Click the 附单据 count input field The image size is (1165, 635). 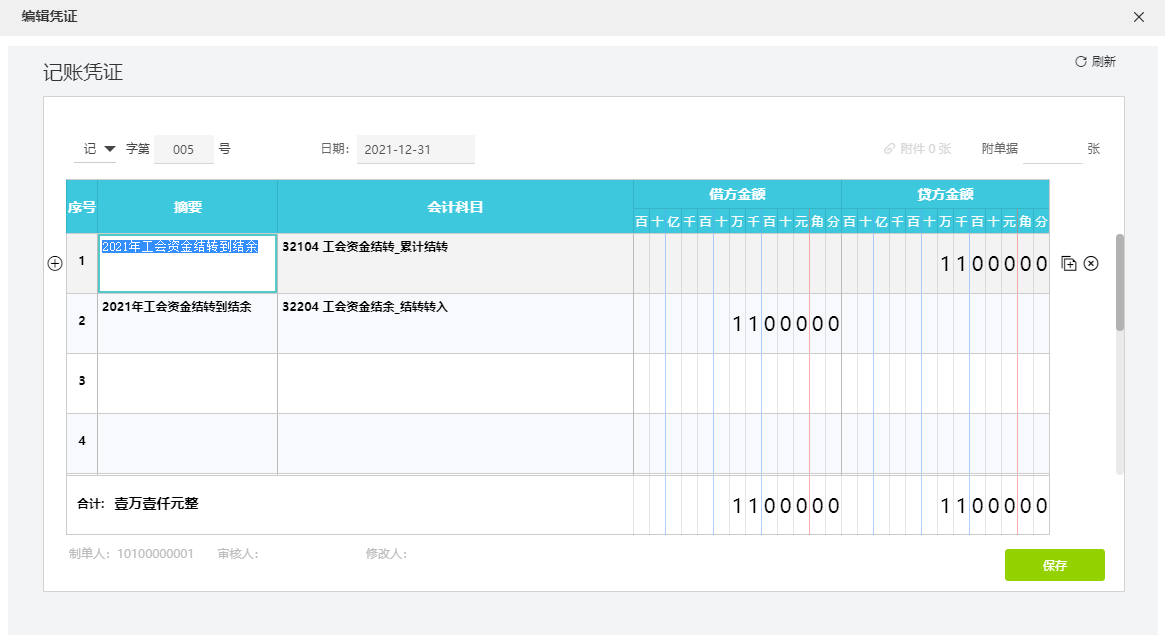tap(1052, 149)
